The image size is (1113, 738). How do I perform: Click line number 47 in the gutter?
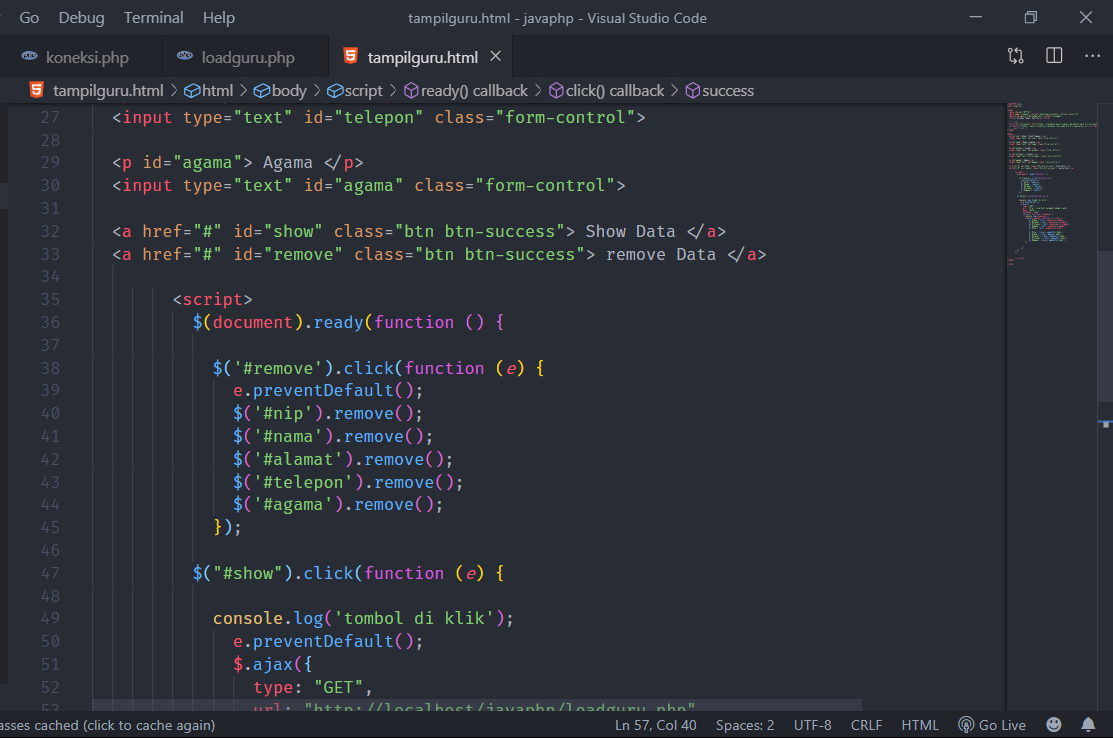point(50,573)
